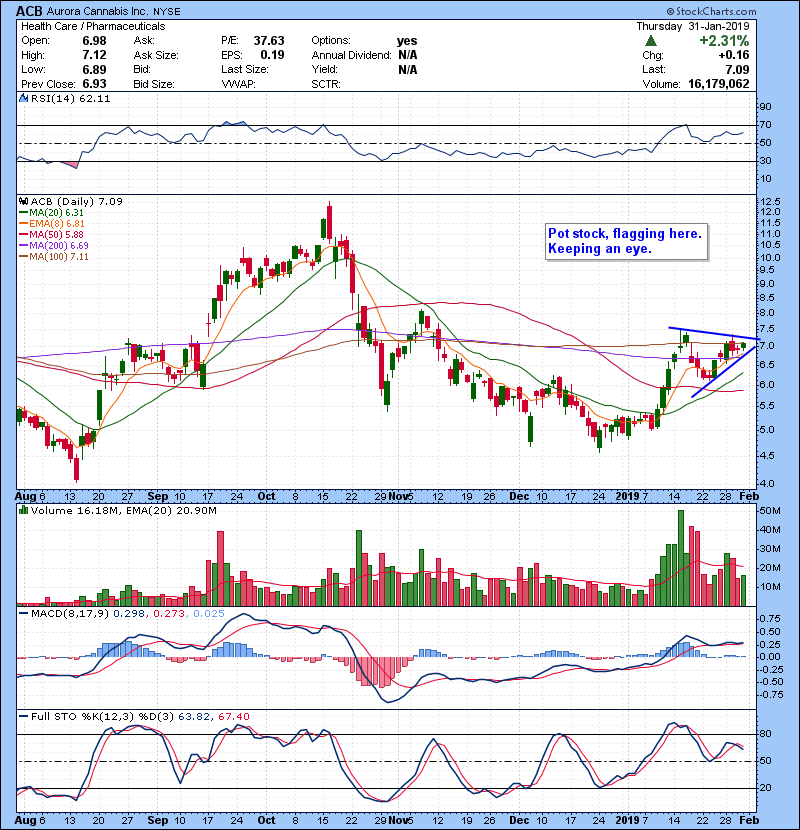The width and height of the screenshot is (800, 830).
Task: Select the MACD value 0.298
Action: click(x=129, y=614)
